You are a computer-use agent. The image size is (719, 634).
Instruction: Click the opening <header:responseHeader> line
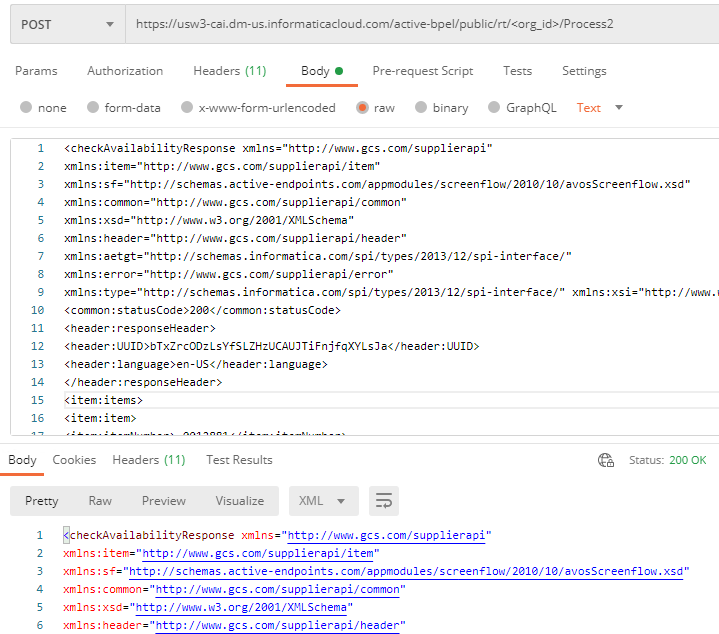[x=140, y=328]
